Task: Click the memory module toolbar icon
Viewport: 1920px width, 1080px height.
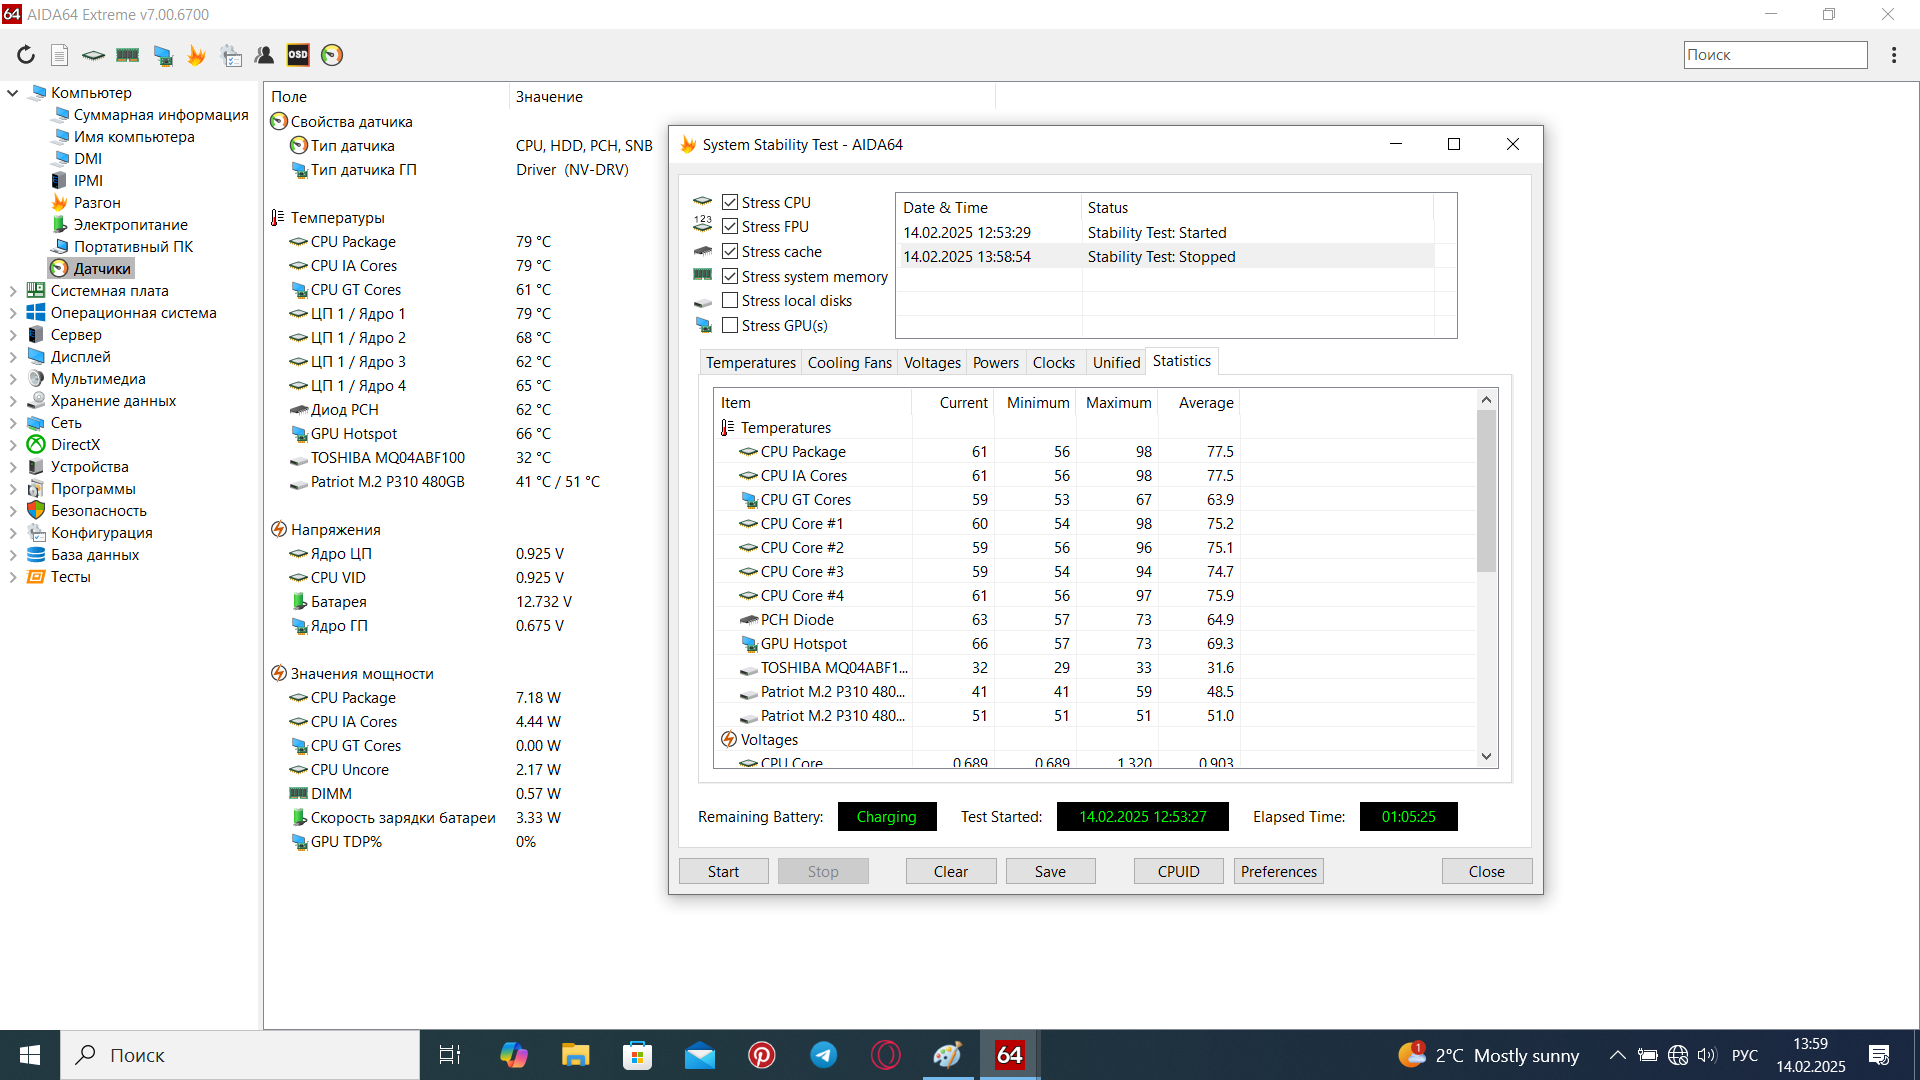Action: point(128,55)
